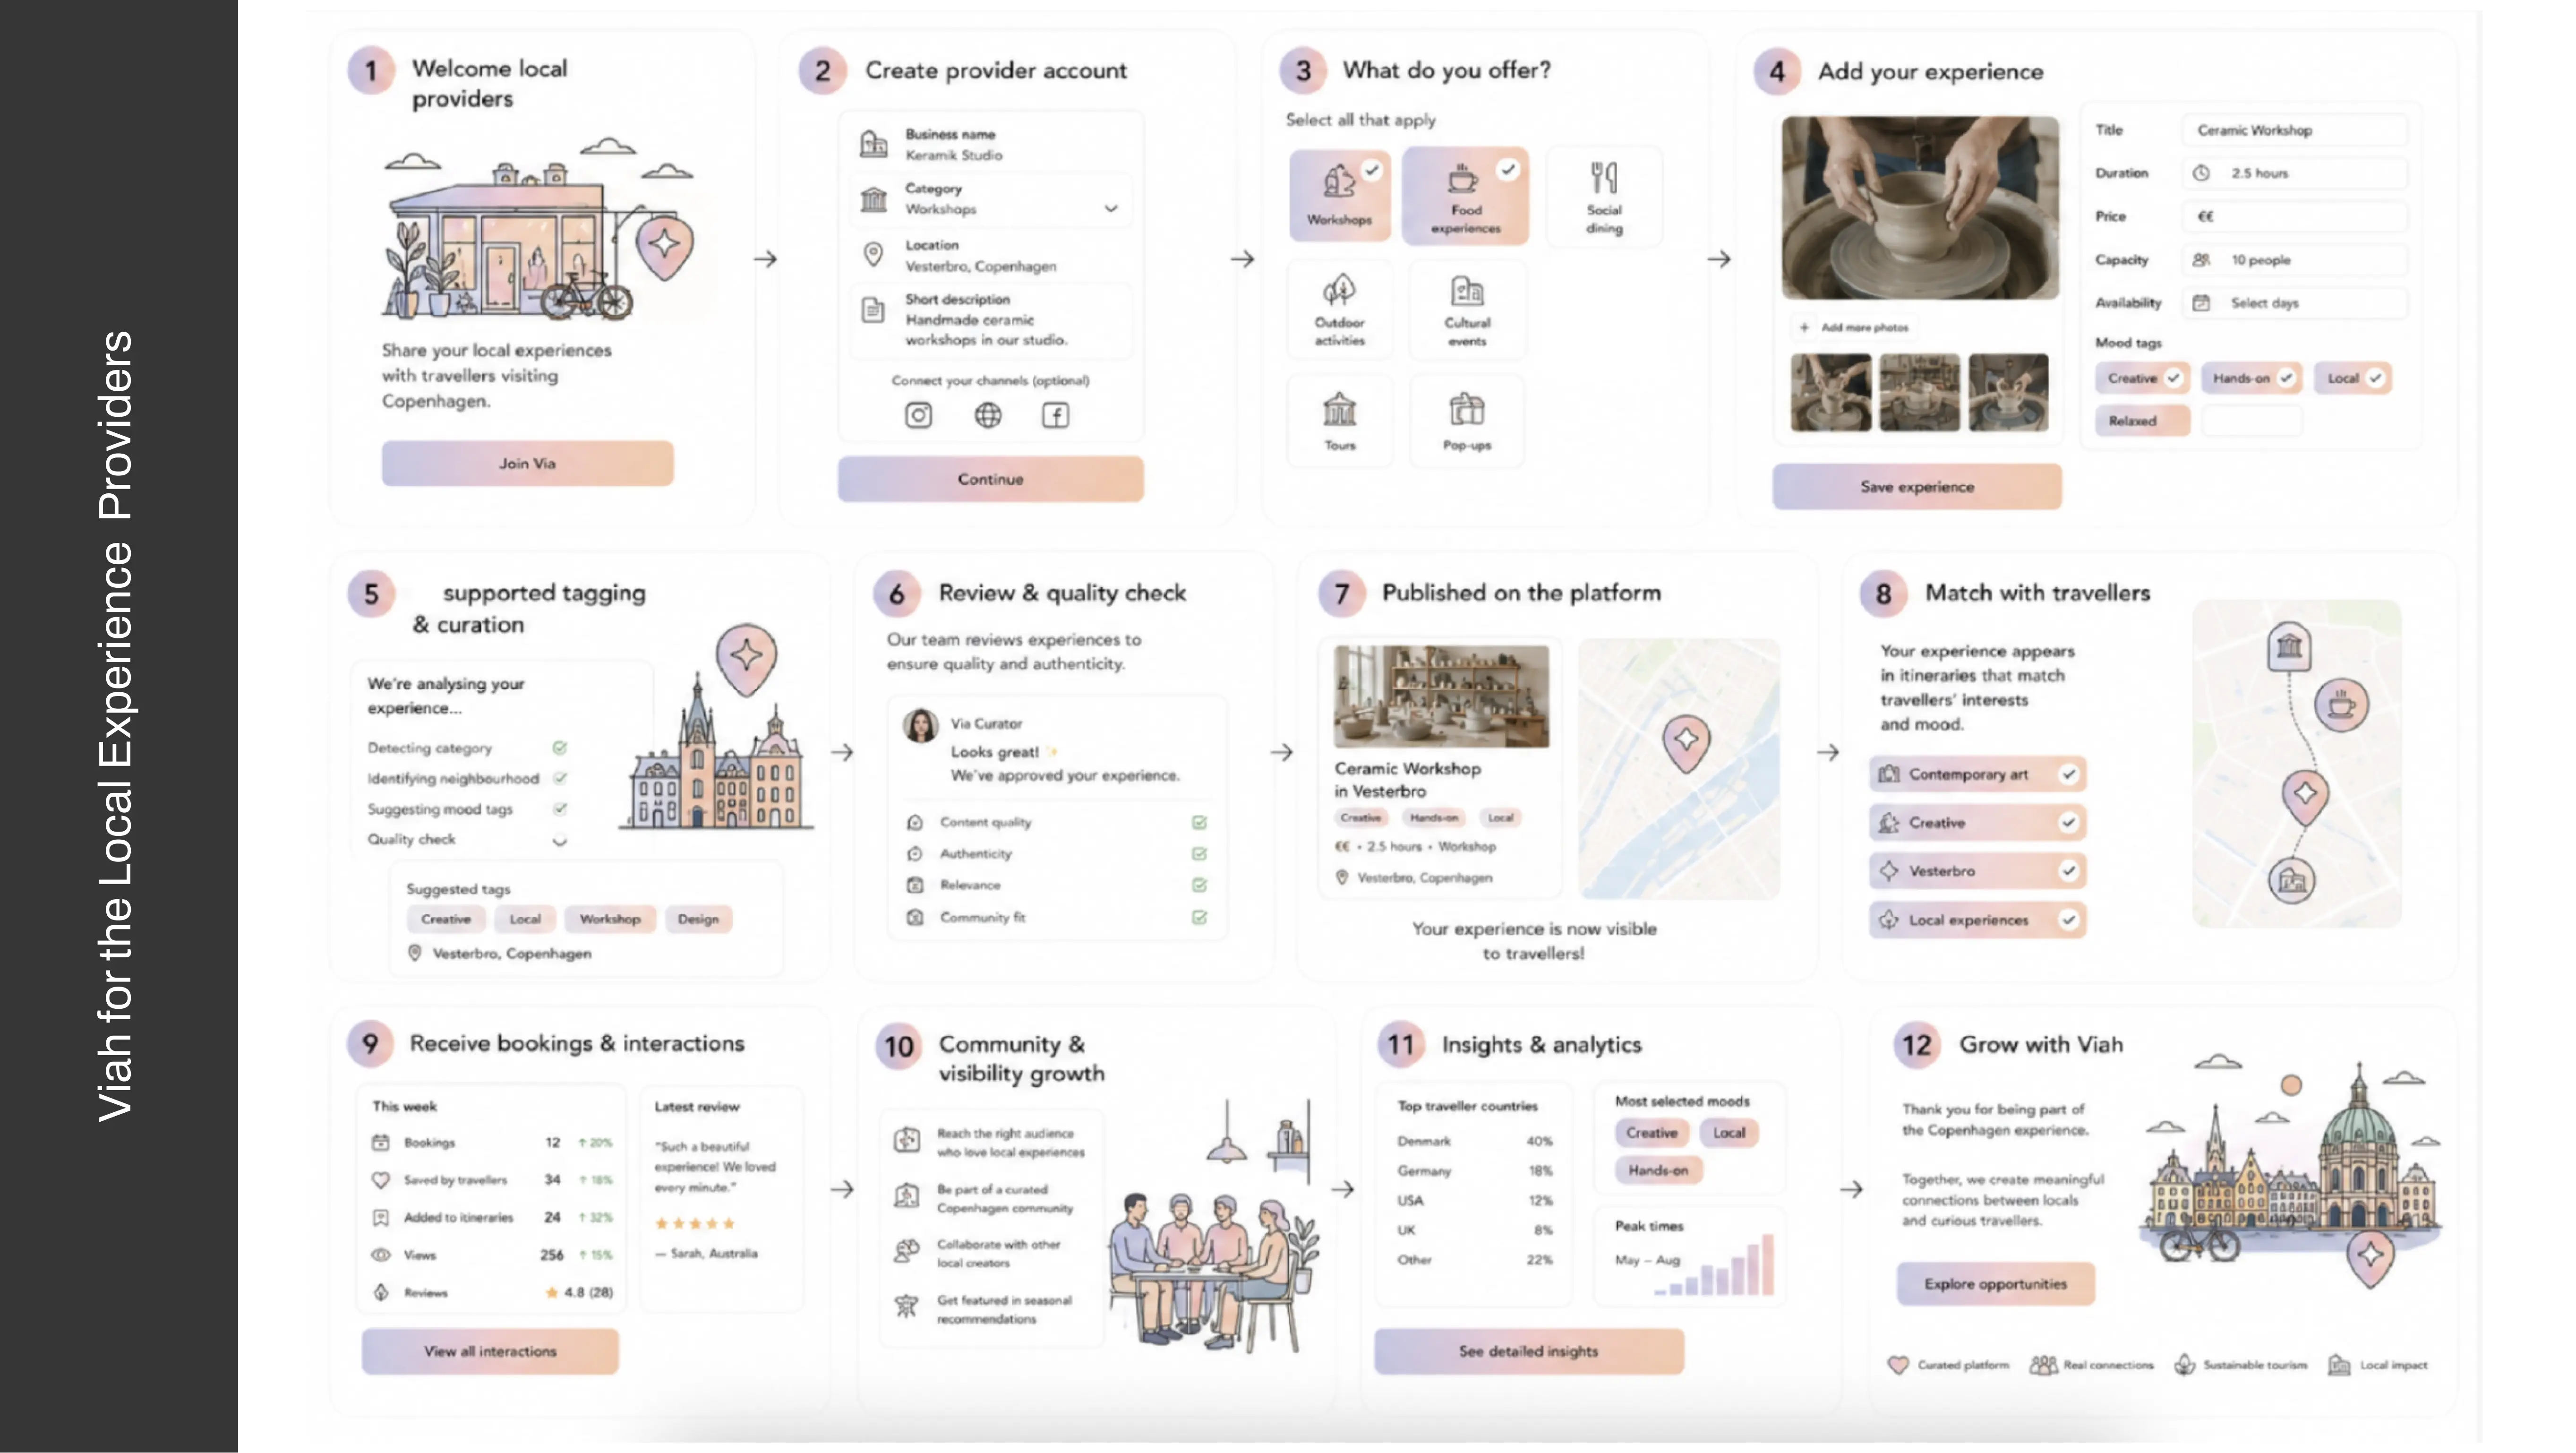The height and width of the screenshot is (1453, 2576).
Task: Edit the Title Ceramic Workshop field
Action: coord(2294,130)
